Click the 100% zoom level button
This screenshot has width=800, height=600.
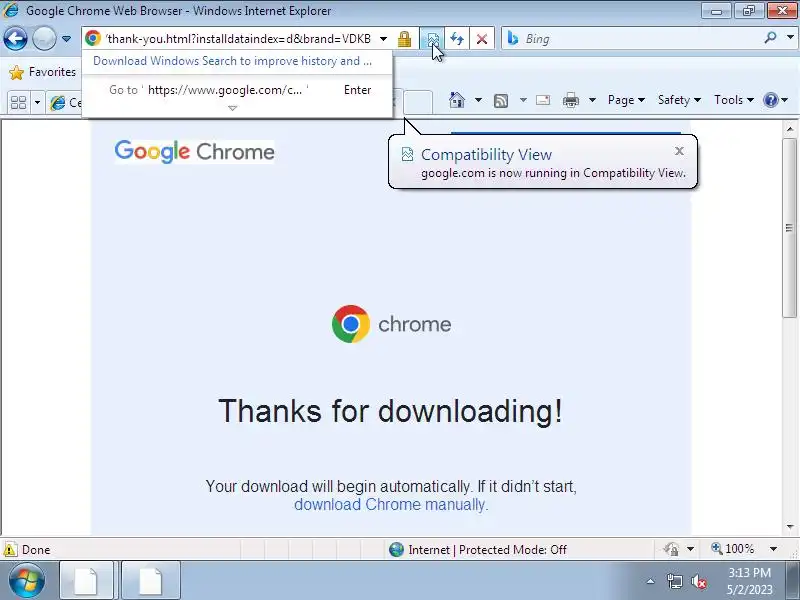(x=733, y=549)
